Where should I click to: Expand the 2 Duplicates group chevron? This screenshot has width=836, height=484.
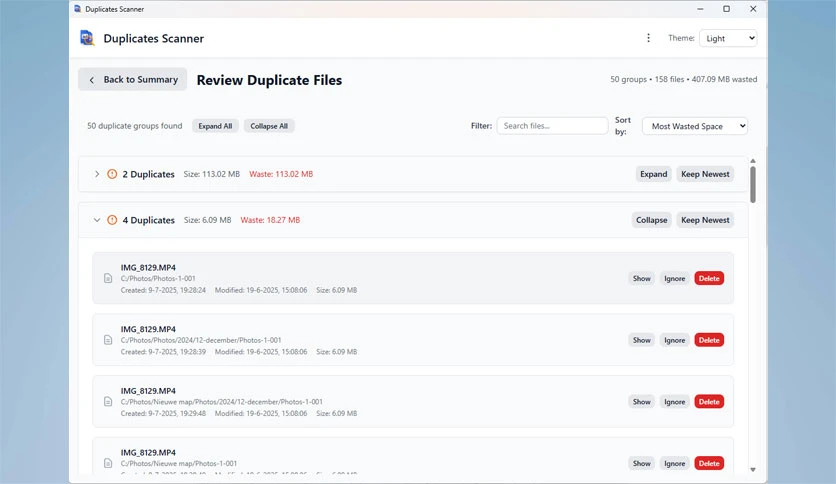97,174
